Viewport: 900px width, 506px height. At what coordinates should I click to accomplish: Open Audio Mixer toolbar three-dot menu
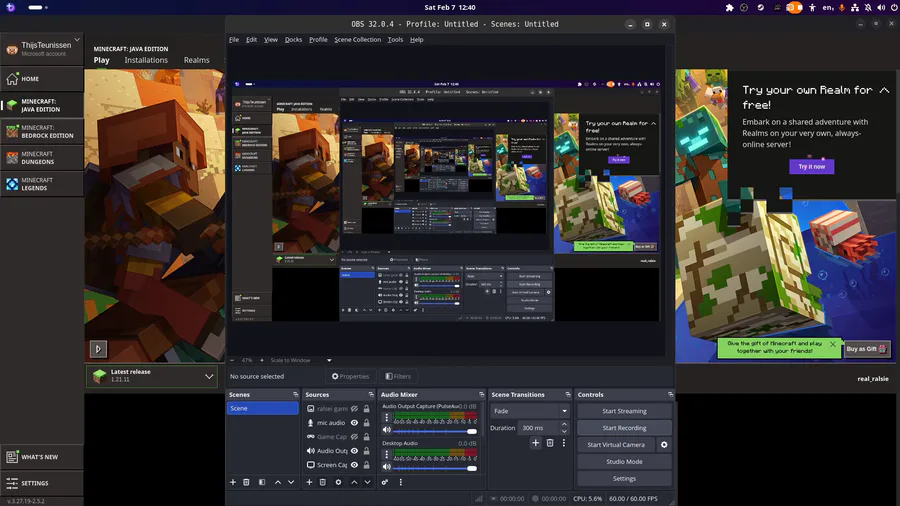pos(401,482)
